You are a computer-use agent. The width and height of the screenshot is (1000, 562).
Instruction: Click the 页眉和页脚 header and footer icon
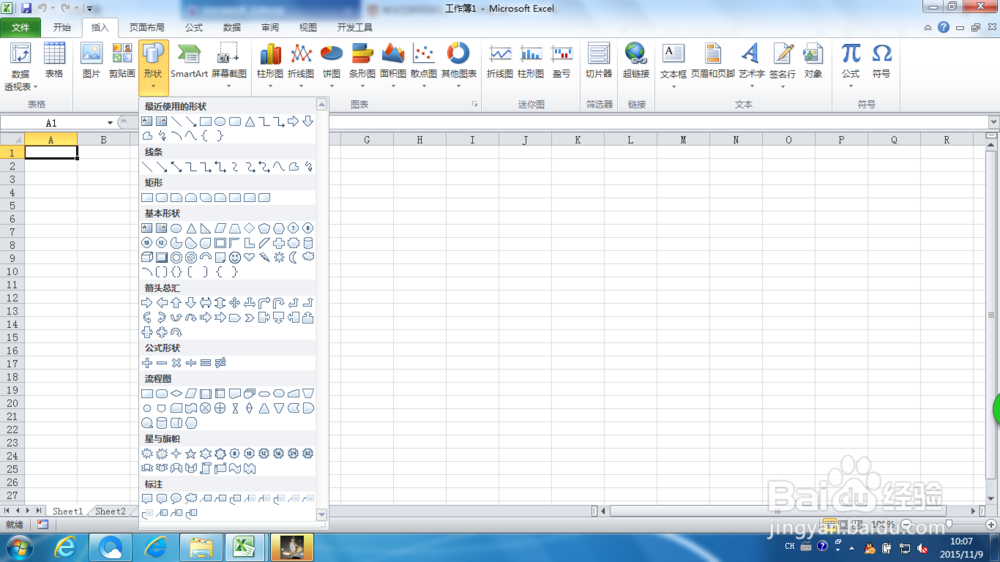tap(712, 61)
